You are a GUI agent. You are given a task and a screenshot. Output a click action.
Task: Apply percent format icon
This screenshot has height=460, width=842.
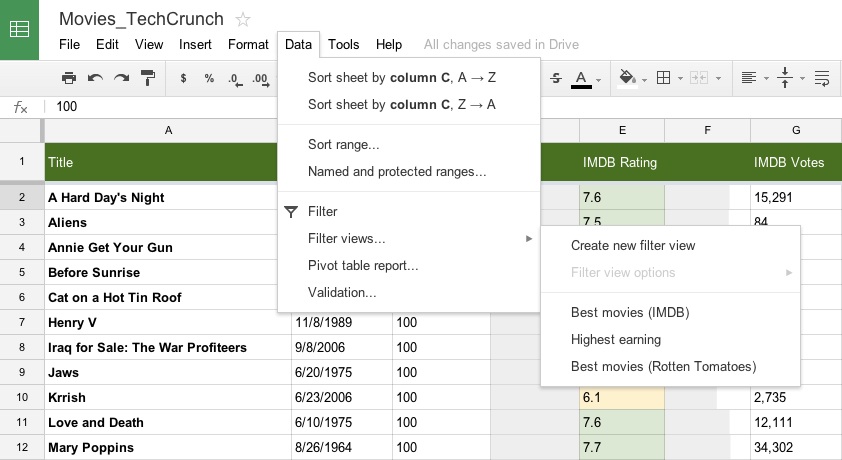pyautogui.click(x=209, y=78)
